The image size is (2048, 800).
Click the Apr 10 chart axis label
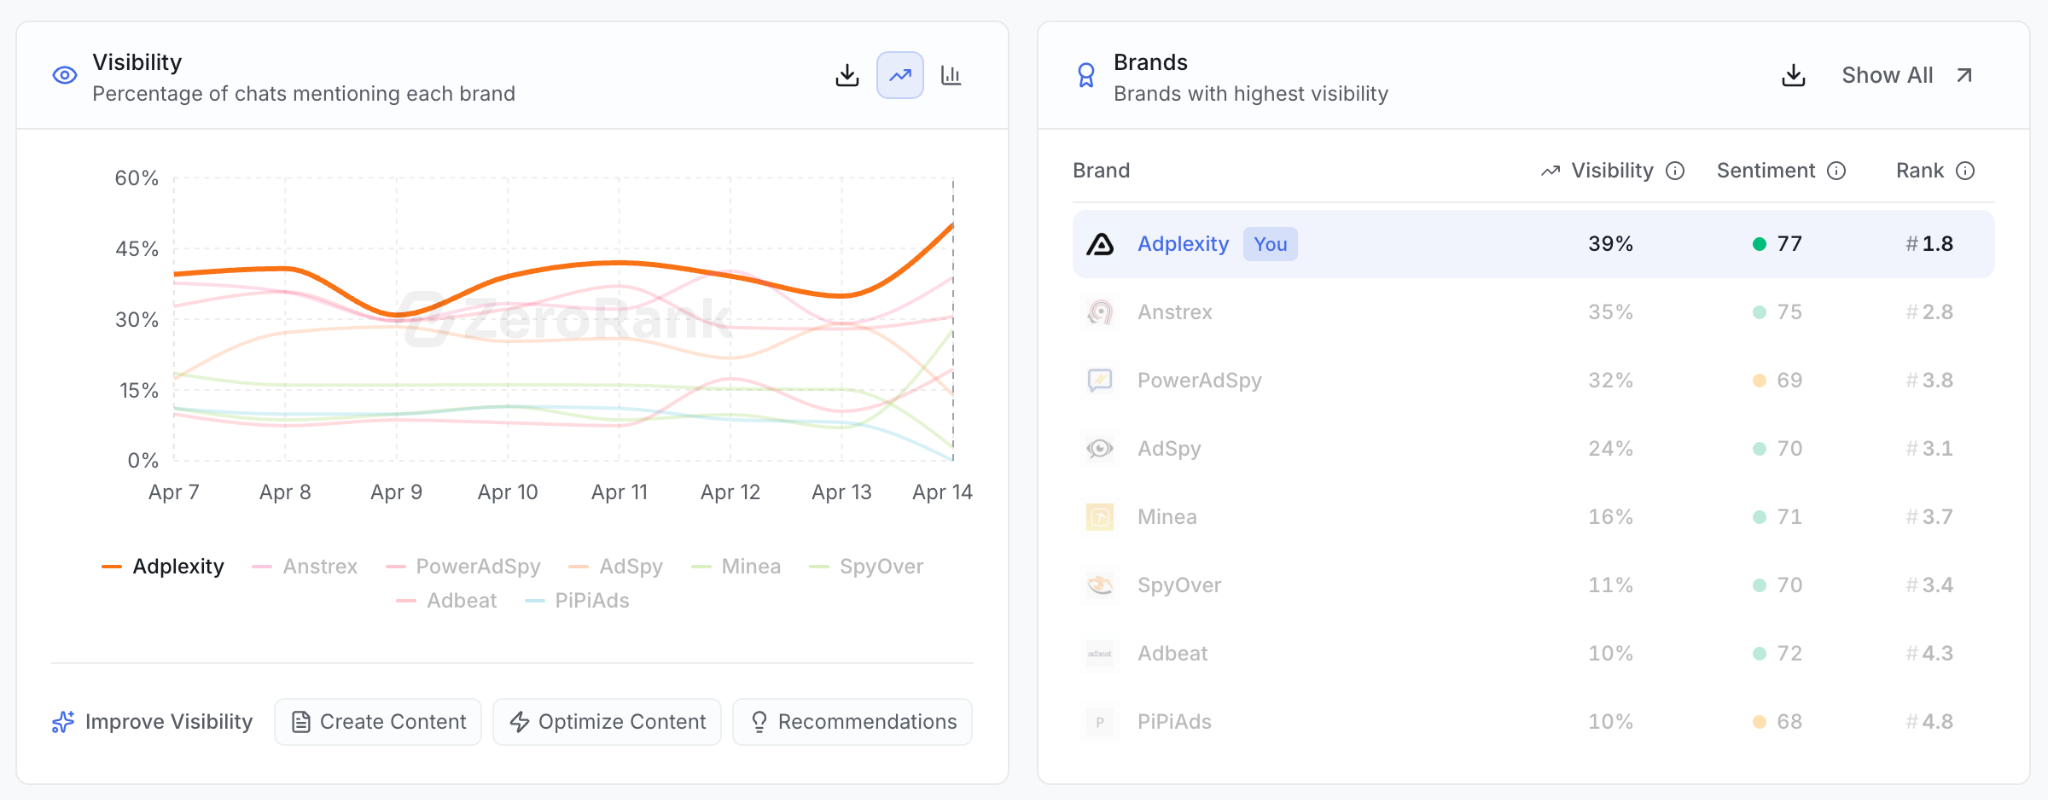click(x=508, y=492)
